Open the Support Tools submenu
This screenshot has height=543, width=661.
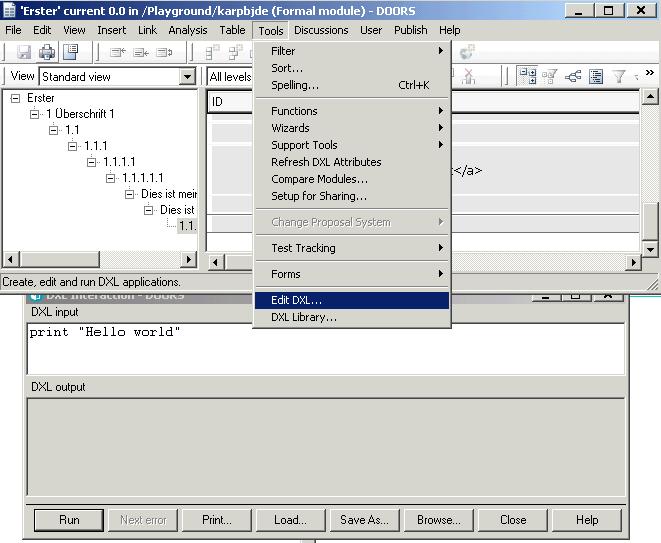352,145
